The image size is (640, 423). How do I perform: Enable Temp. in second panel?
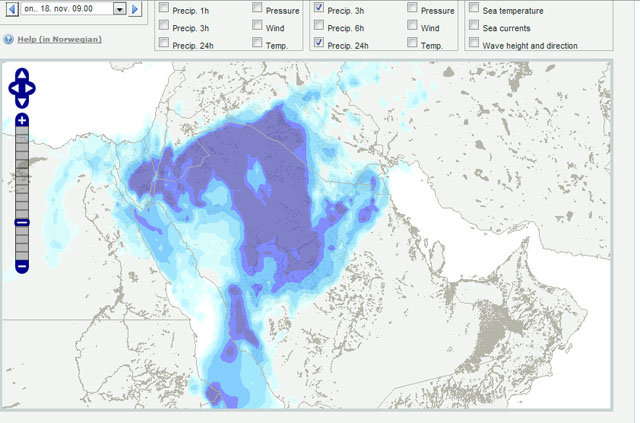tap(412, 42)
